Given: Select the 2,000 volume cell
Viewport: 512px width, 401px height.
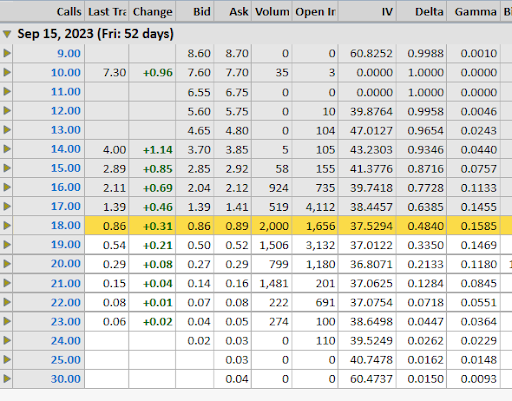Looking at the screenshot, I should coord(272,226).
